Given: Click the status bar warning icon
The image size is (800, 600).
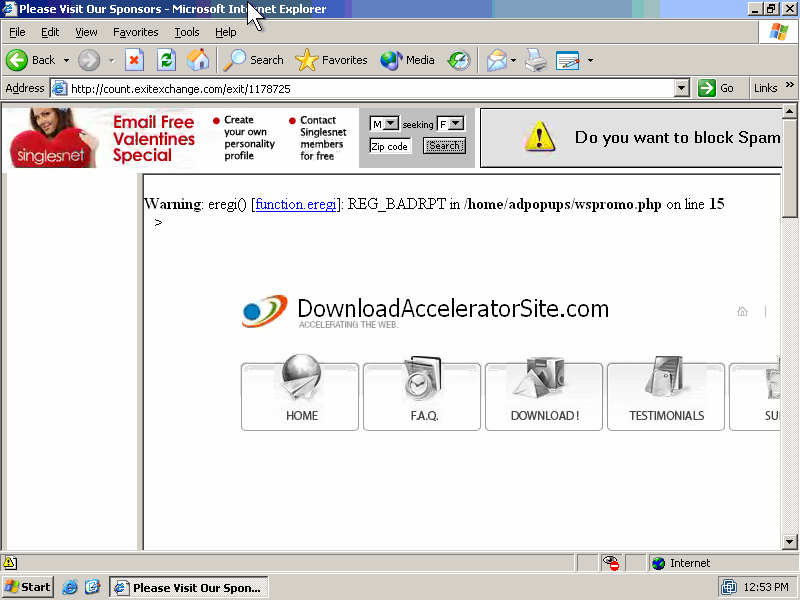Looking at the screenshot, I should (10, 563).
